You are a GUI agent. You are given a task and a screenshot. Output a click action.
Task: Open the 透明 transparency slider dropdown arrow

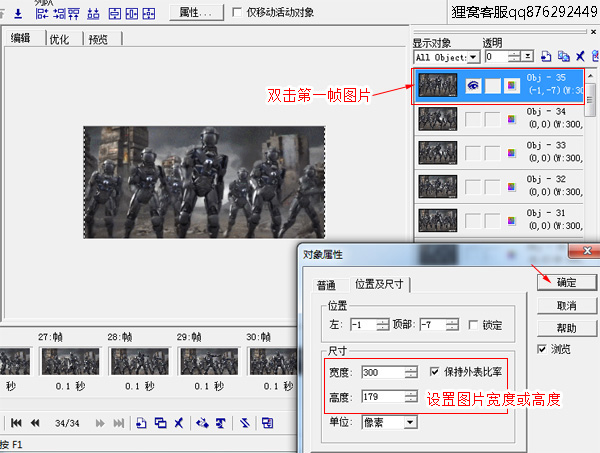pyautogui.click(x=528, y=57)
